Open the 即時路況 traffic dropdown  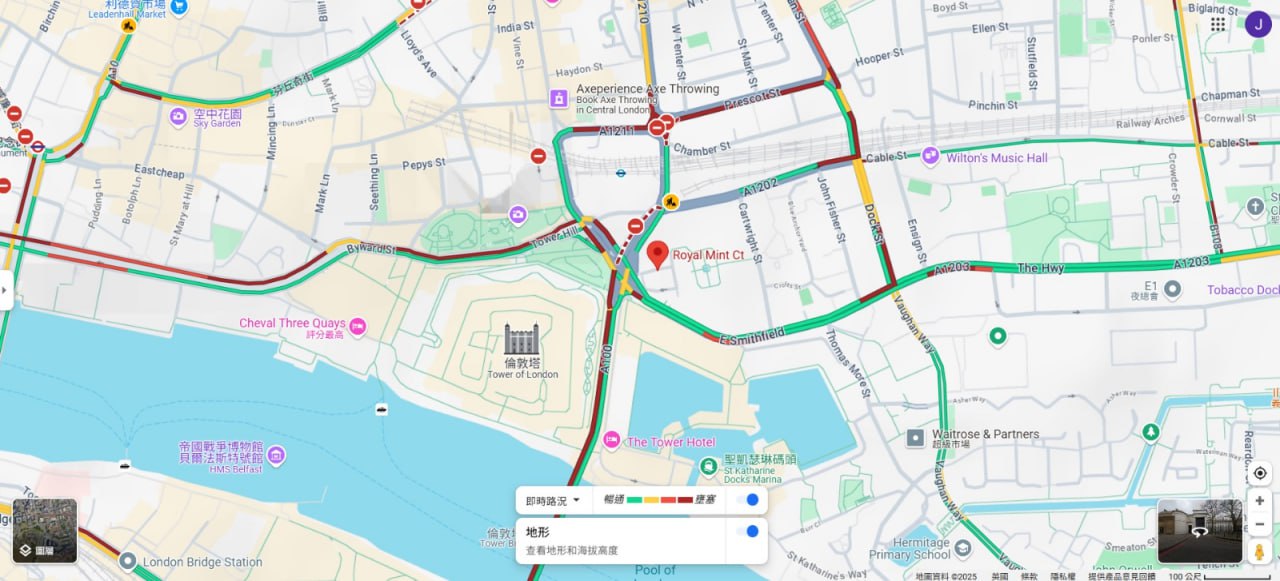(x=554, y=500)
